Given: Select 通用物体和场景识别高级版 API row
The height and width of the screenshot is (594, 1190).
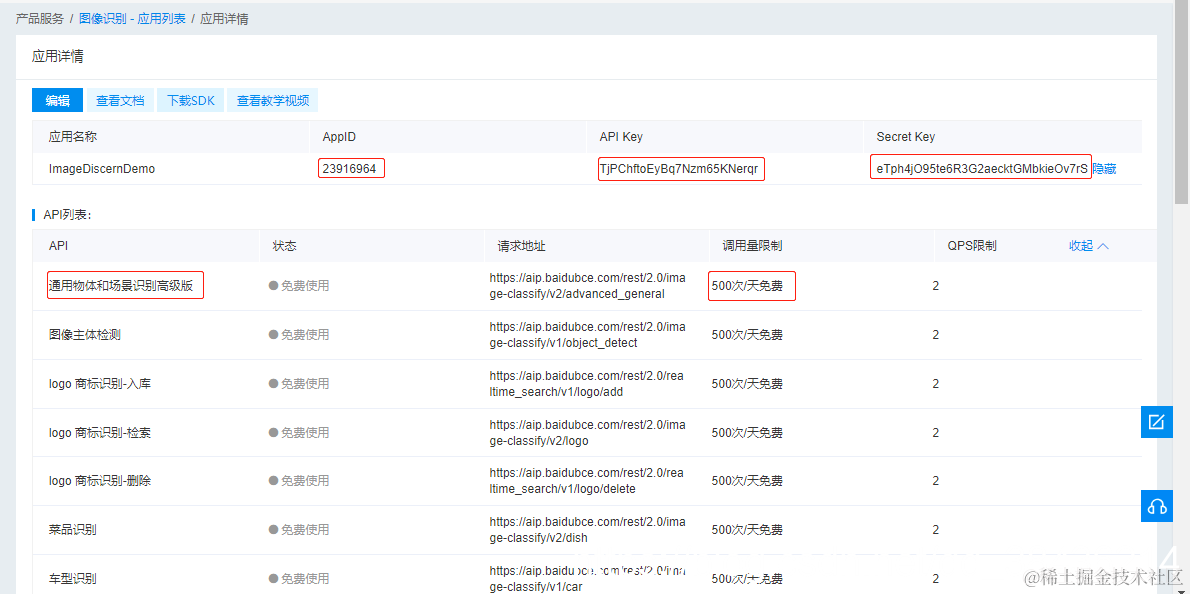Looking at the screenshot, I should pyautogui.click(x=587, y=286).
